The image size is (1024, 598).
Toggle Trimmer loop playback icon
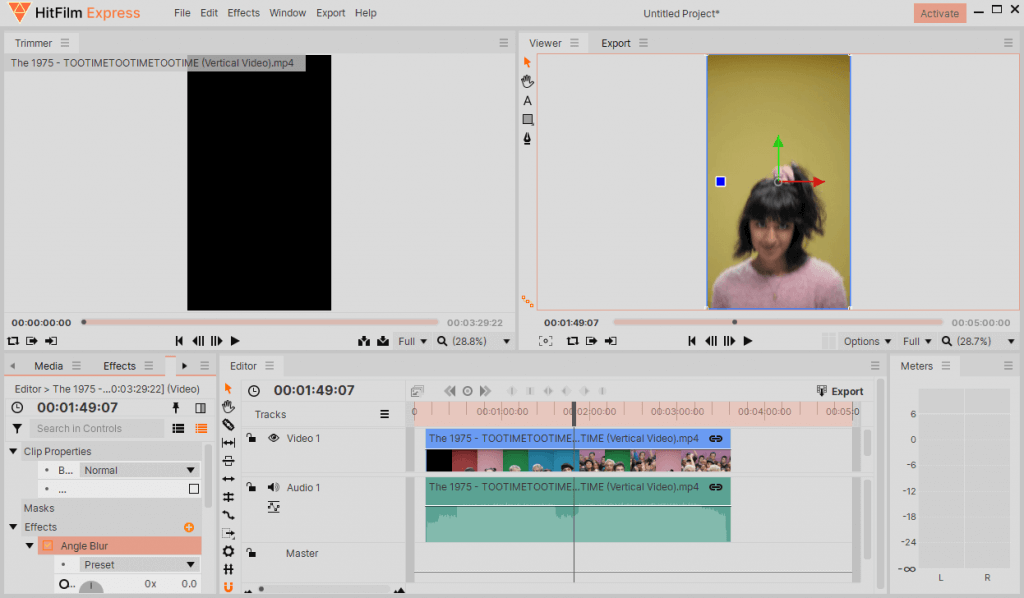[x=13, y=341]
